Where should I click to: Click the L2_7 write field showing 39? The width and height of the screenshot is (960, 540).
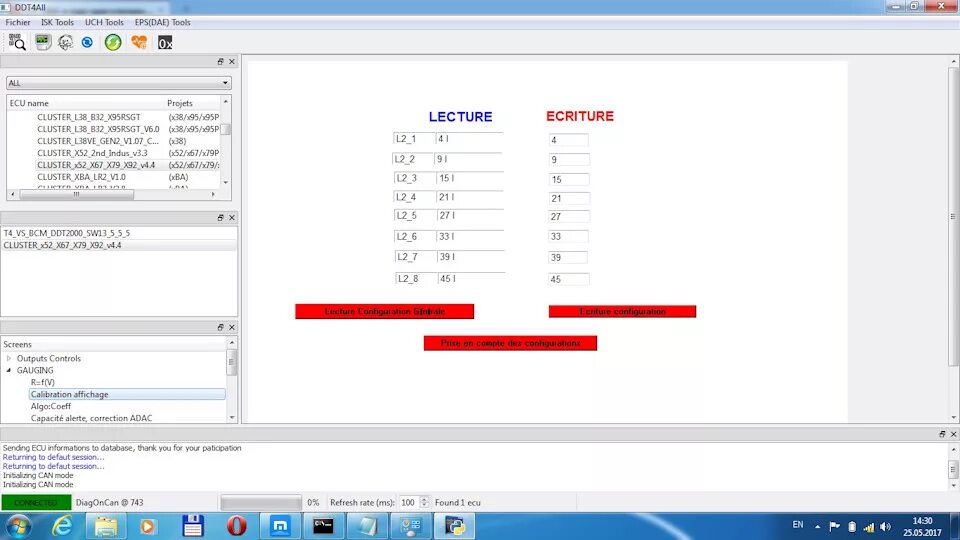tap(568, 257)
